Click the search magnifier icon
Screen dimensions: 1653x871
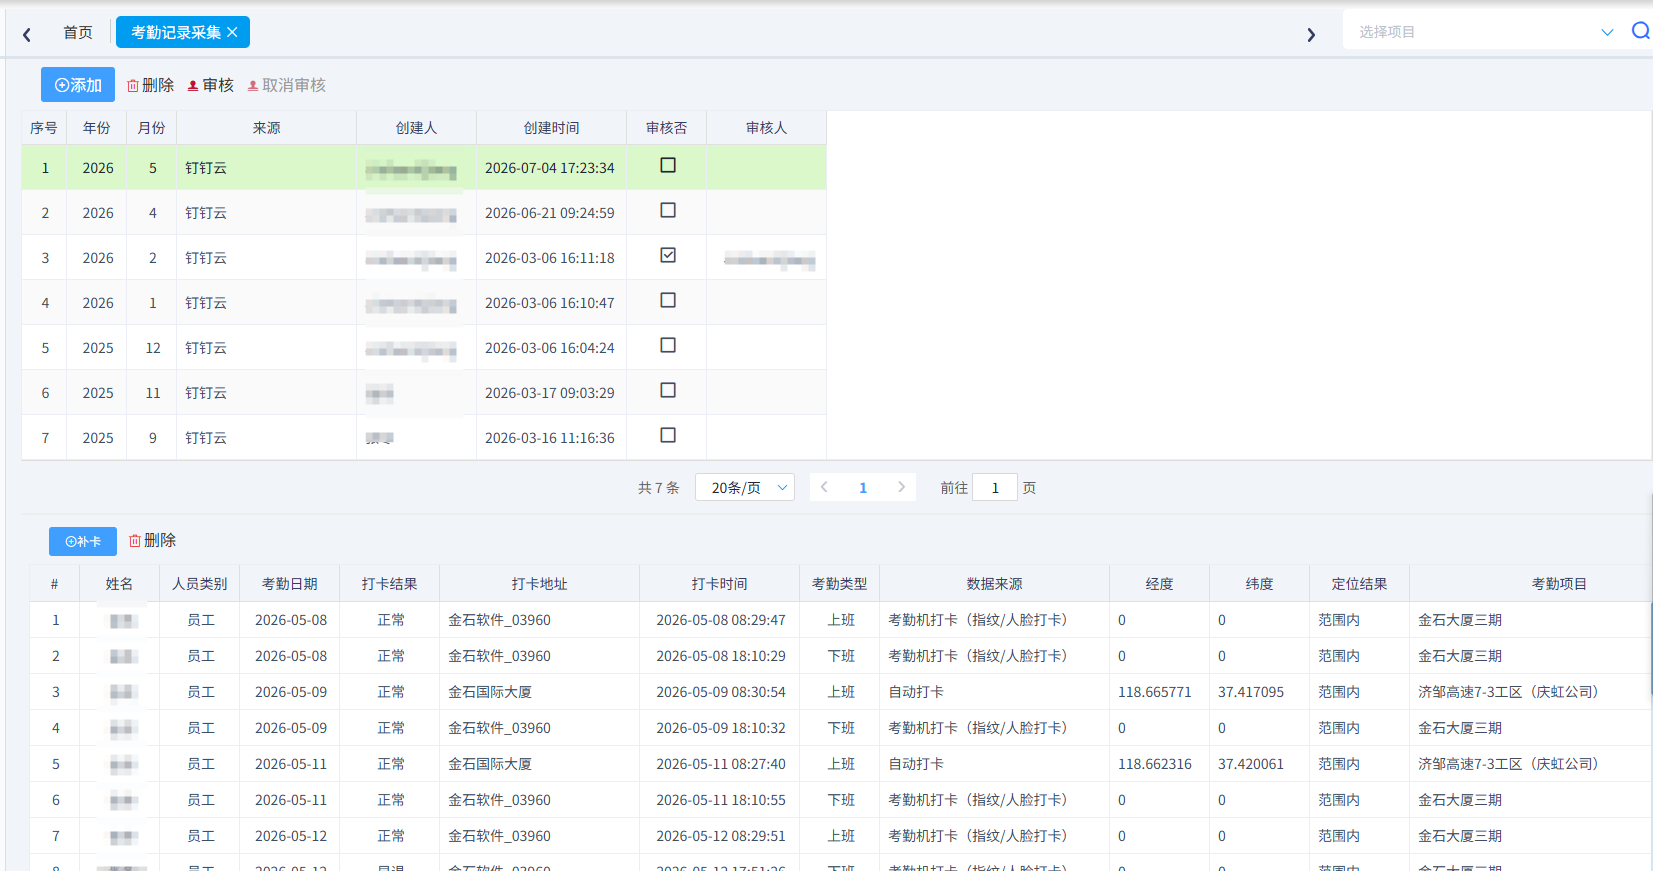coord(1640,31)
